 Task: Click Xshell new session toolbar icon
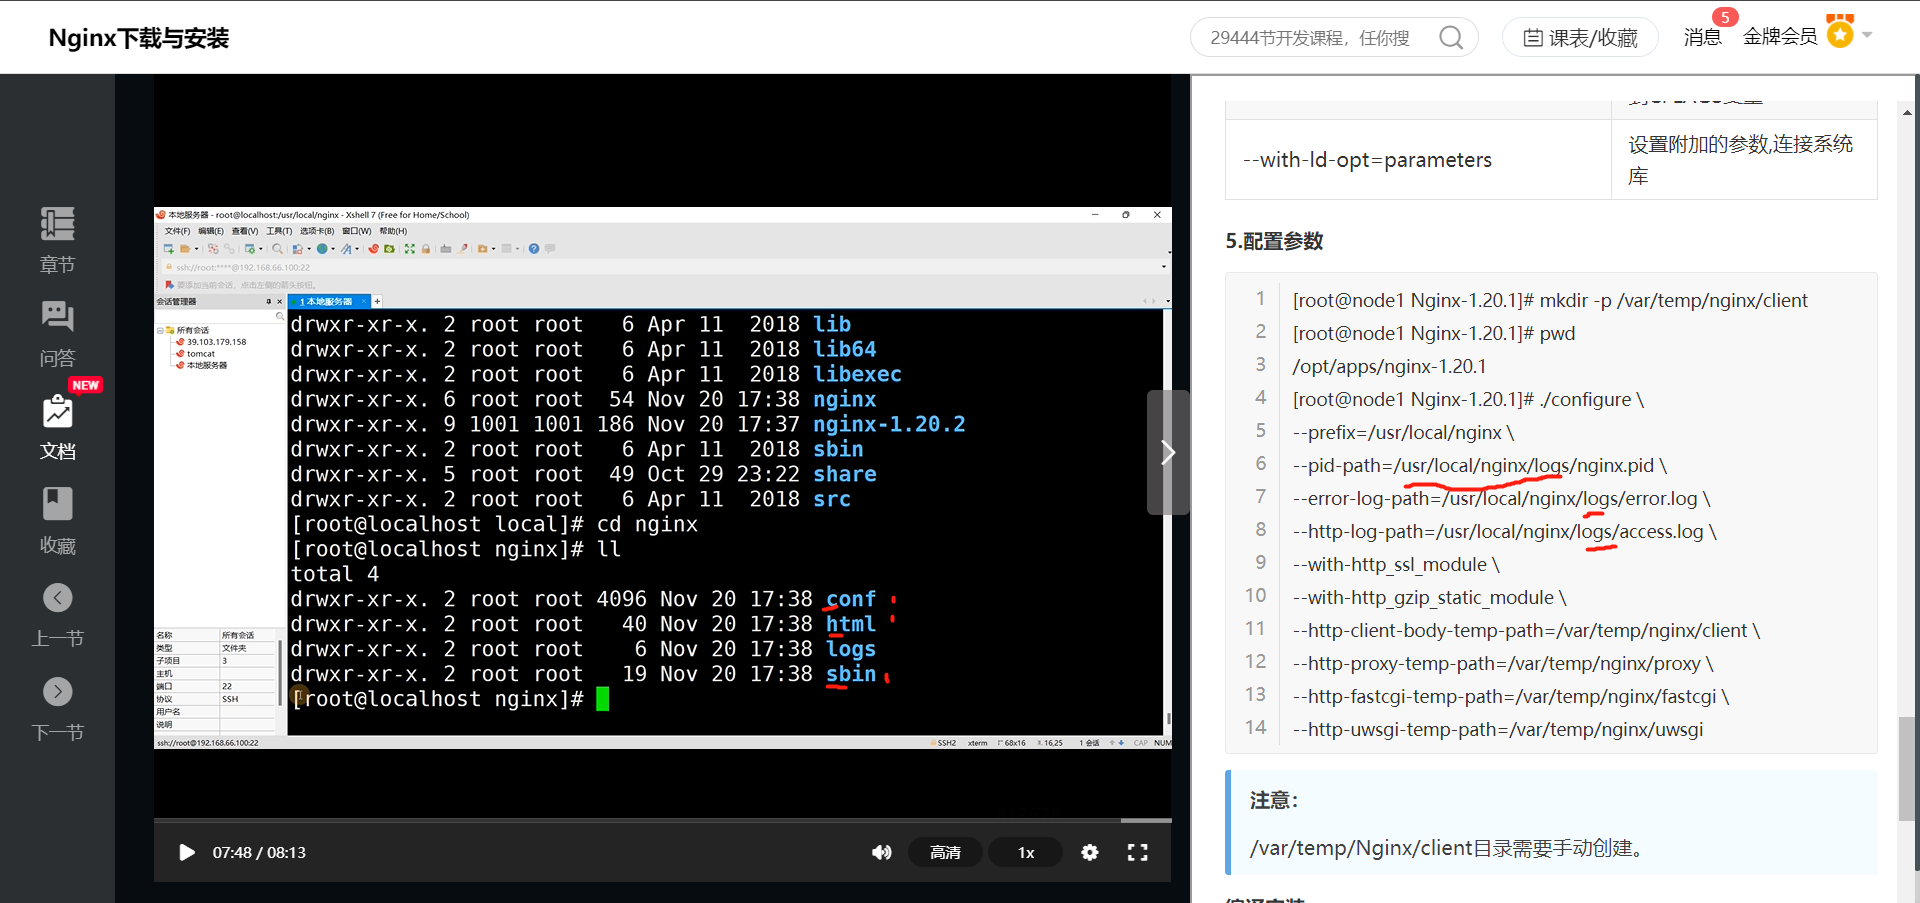tap(168, 249)
